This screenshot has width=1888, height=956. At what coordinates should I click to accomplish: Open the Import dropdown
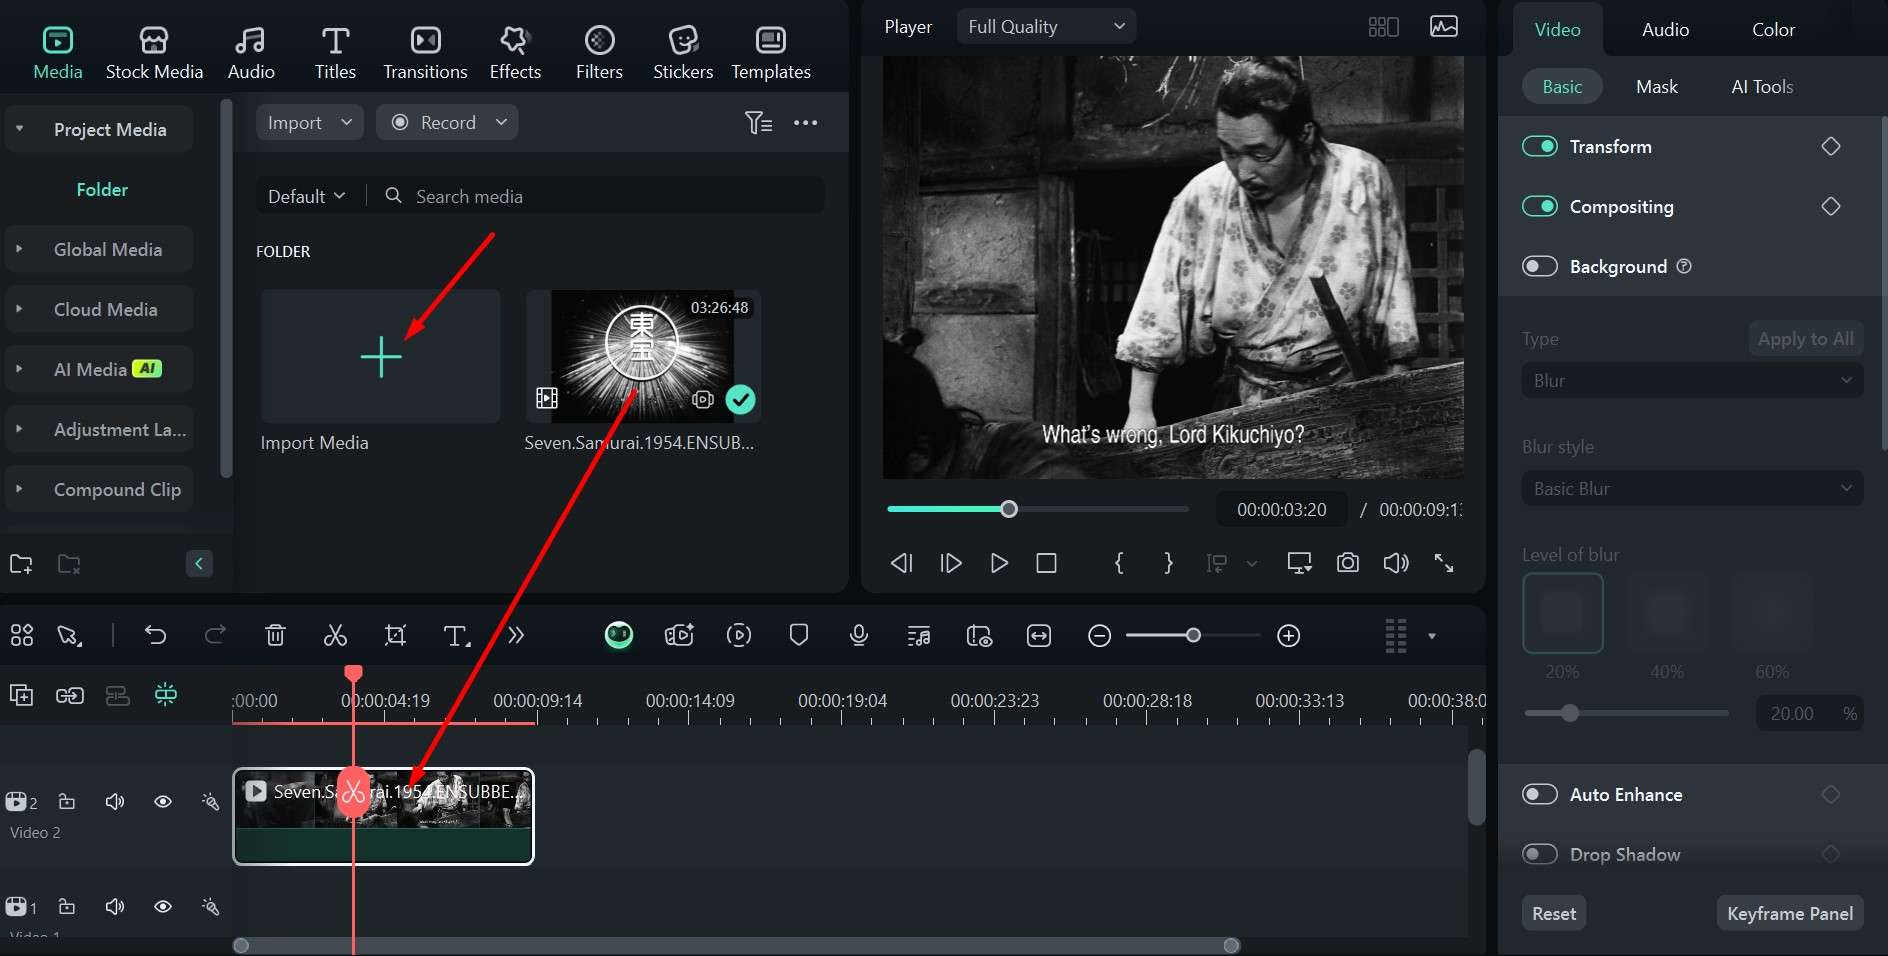pyautogui.click(x=310, y=123)
